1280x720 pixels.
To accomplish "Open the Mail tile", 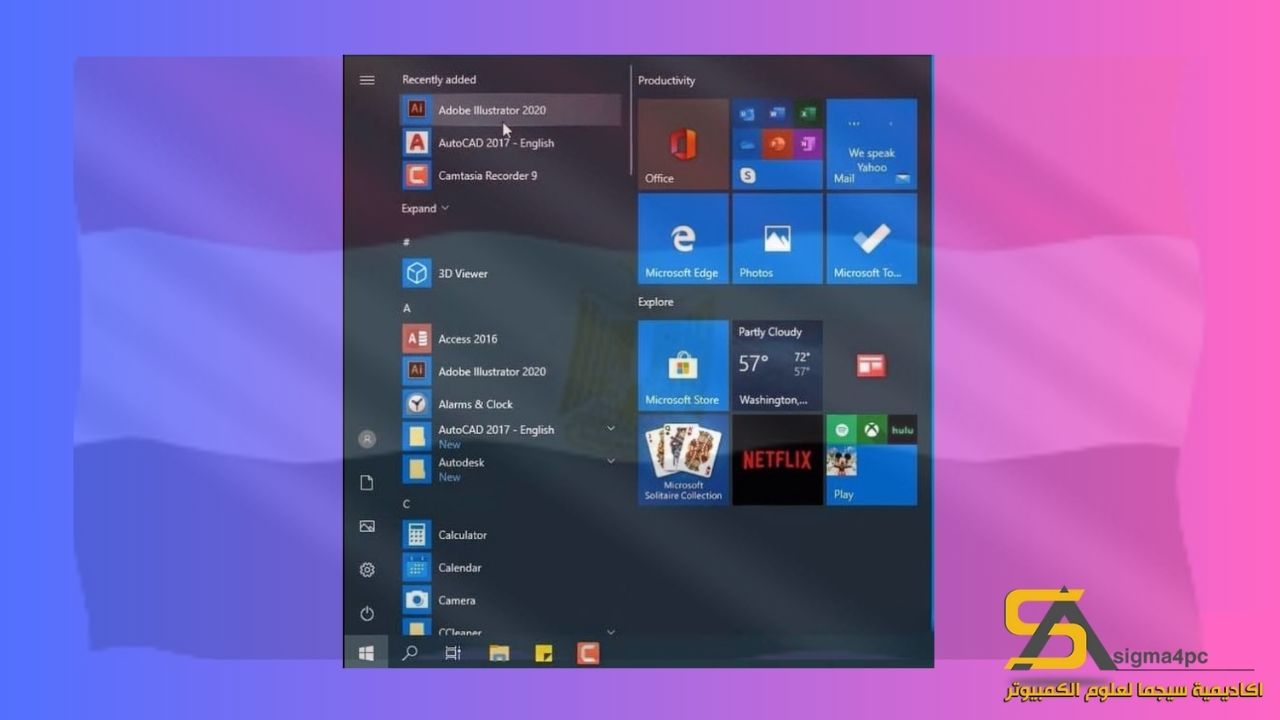I will point(871,144).
